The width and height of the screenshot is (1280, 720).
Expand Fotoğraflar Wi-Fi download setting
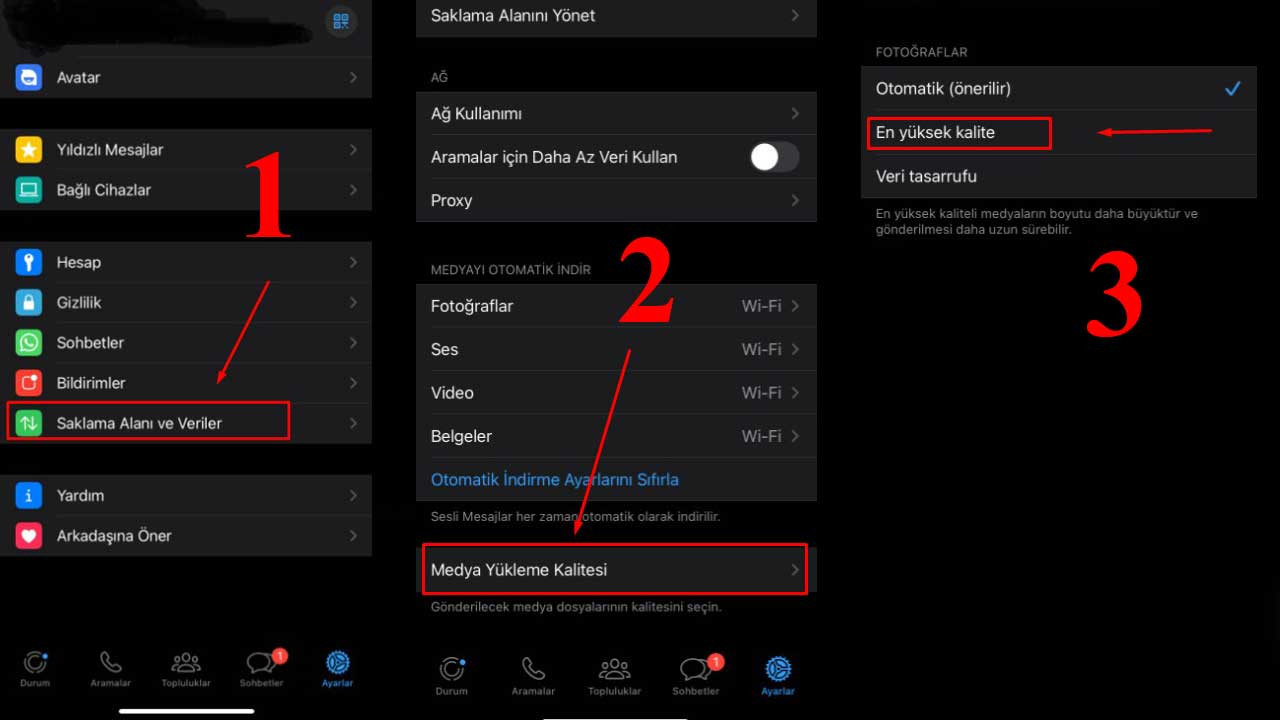[x=616, y=306]
